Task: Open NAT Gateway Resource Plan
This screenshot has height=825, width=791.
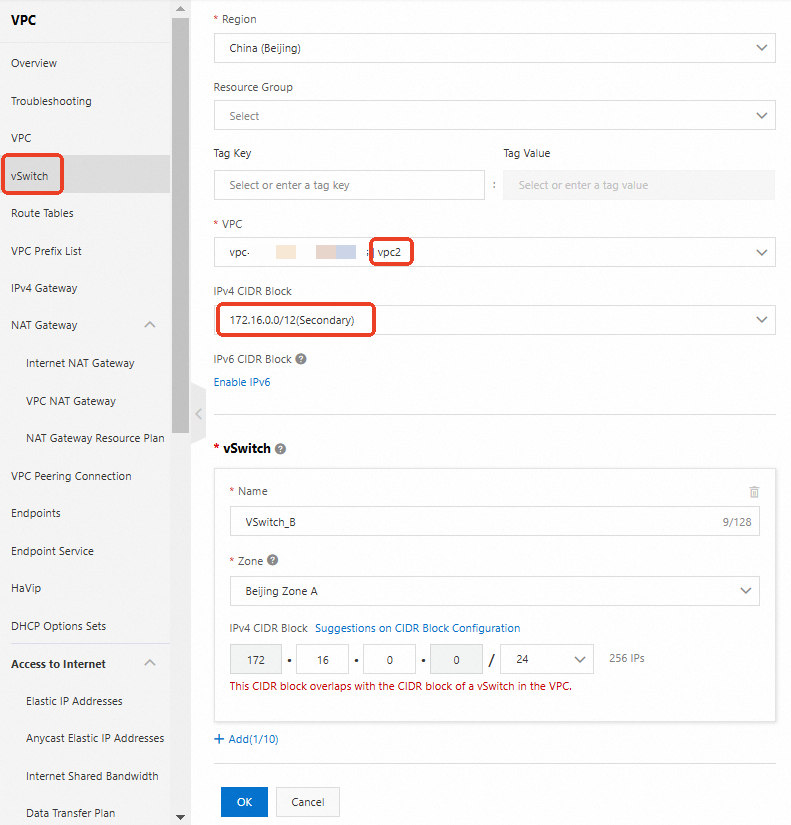Action: click(95, 438)
